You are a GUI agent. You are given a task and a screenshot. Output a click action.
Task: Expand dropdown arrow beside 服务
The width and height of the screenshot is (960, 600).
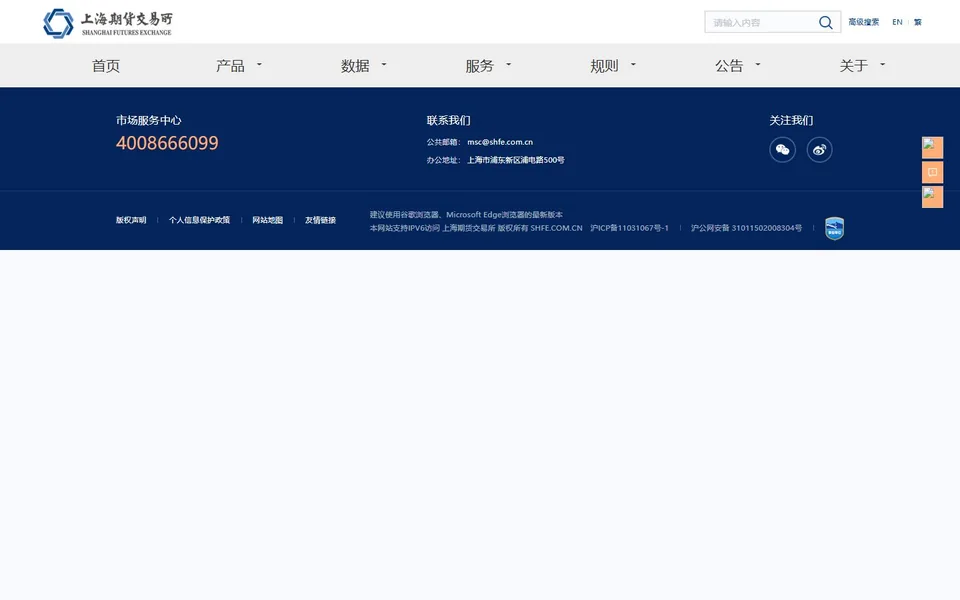pyautogui.click(x=508, y=64)
